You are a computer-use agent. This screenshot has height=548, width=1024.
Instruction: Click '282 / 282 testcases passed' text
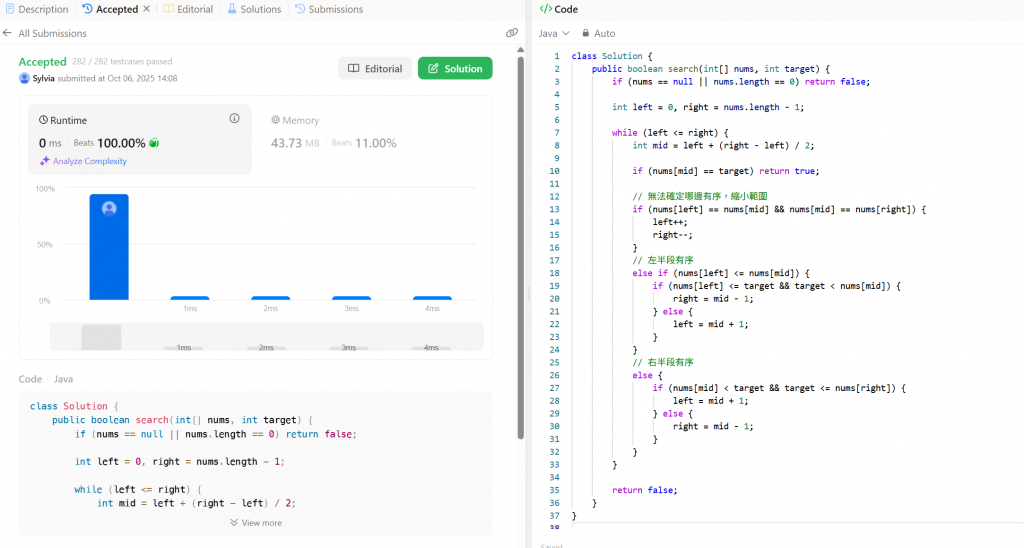pos(122,61)
